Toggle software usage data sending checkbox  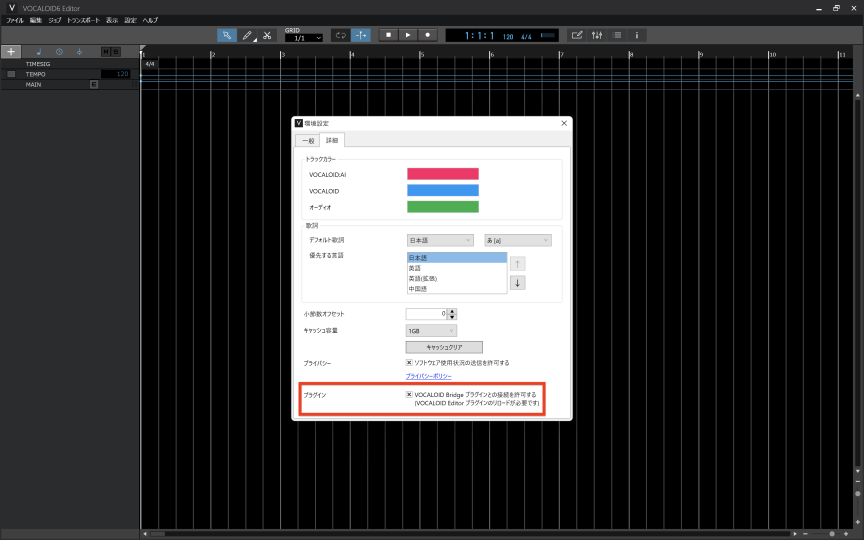(410, 362)
